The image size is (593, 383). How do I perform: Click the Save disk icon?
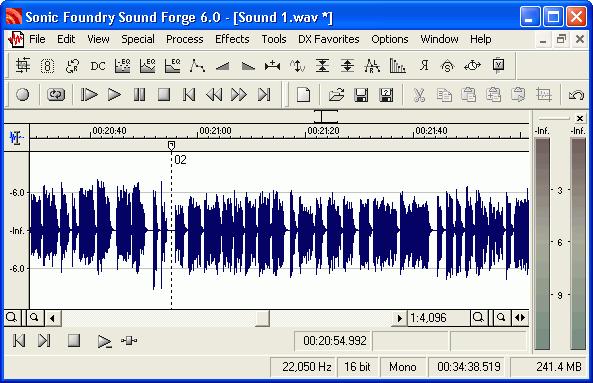point(361,95)
